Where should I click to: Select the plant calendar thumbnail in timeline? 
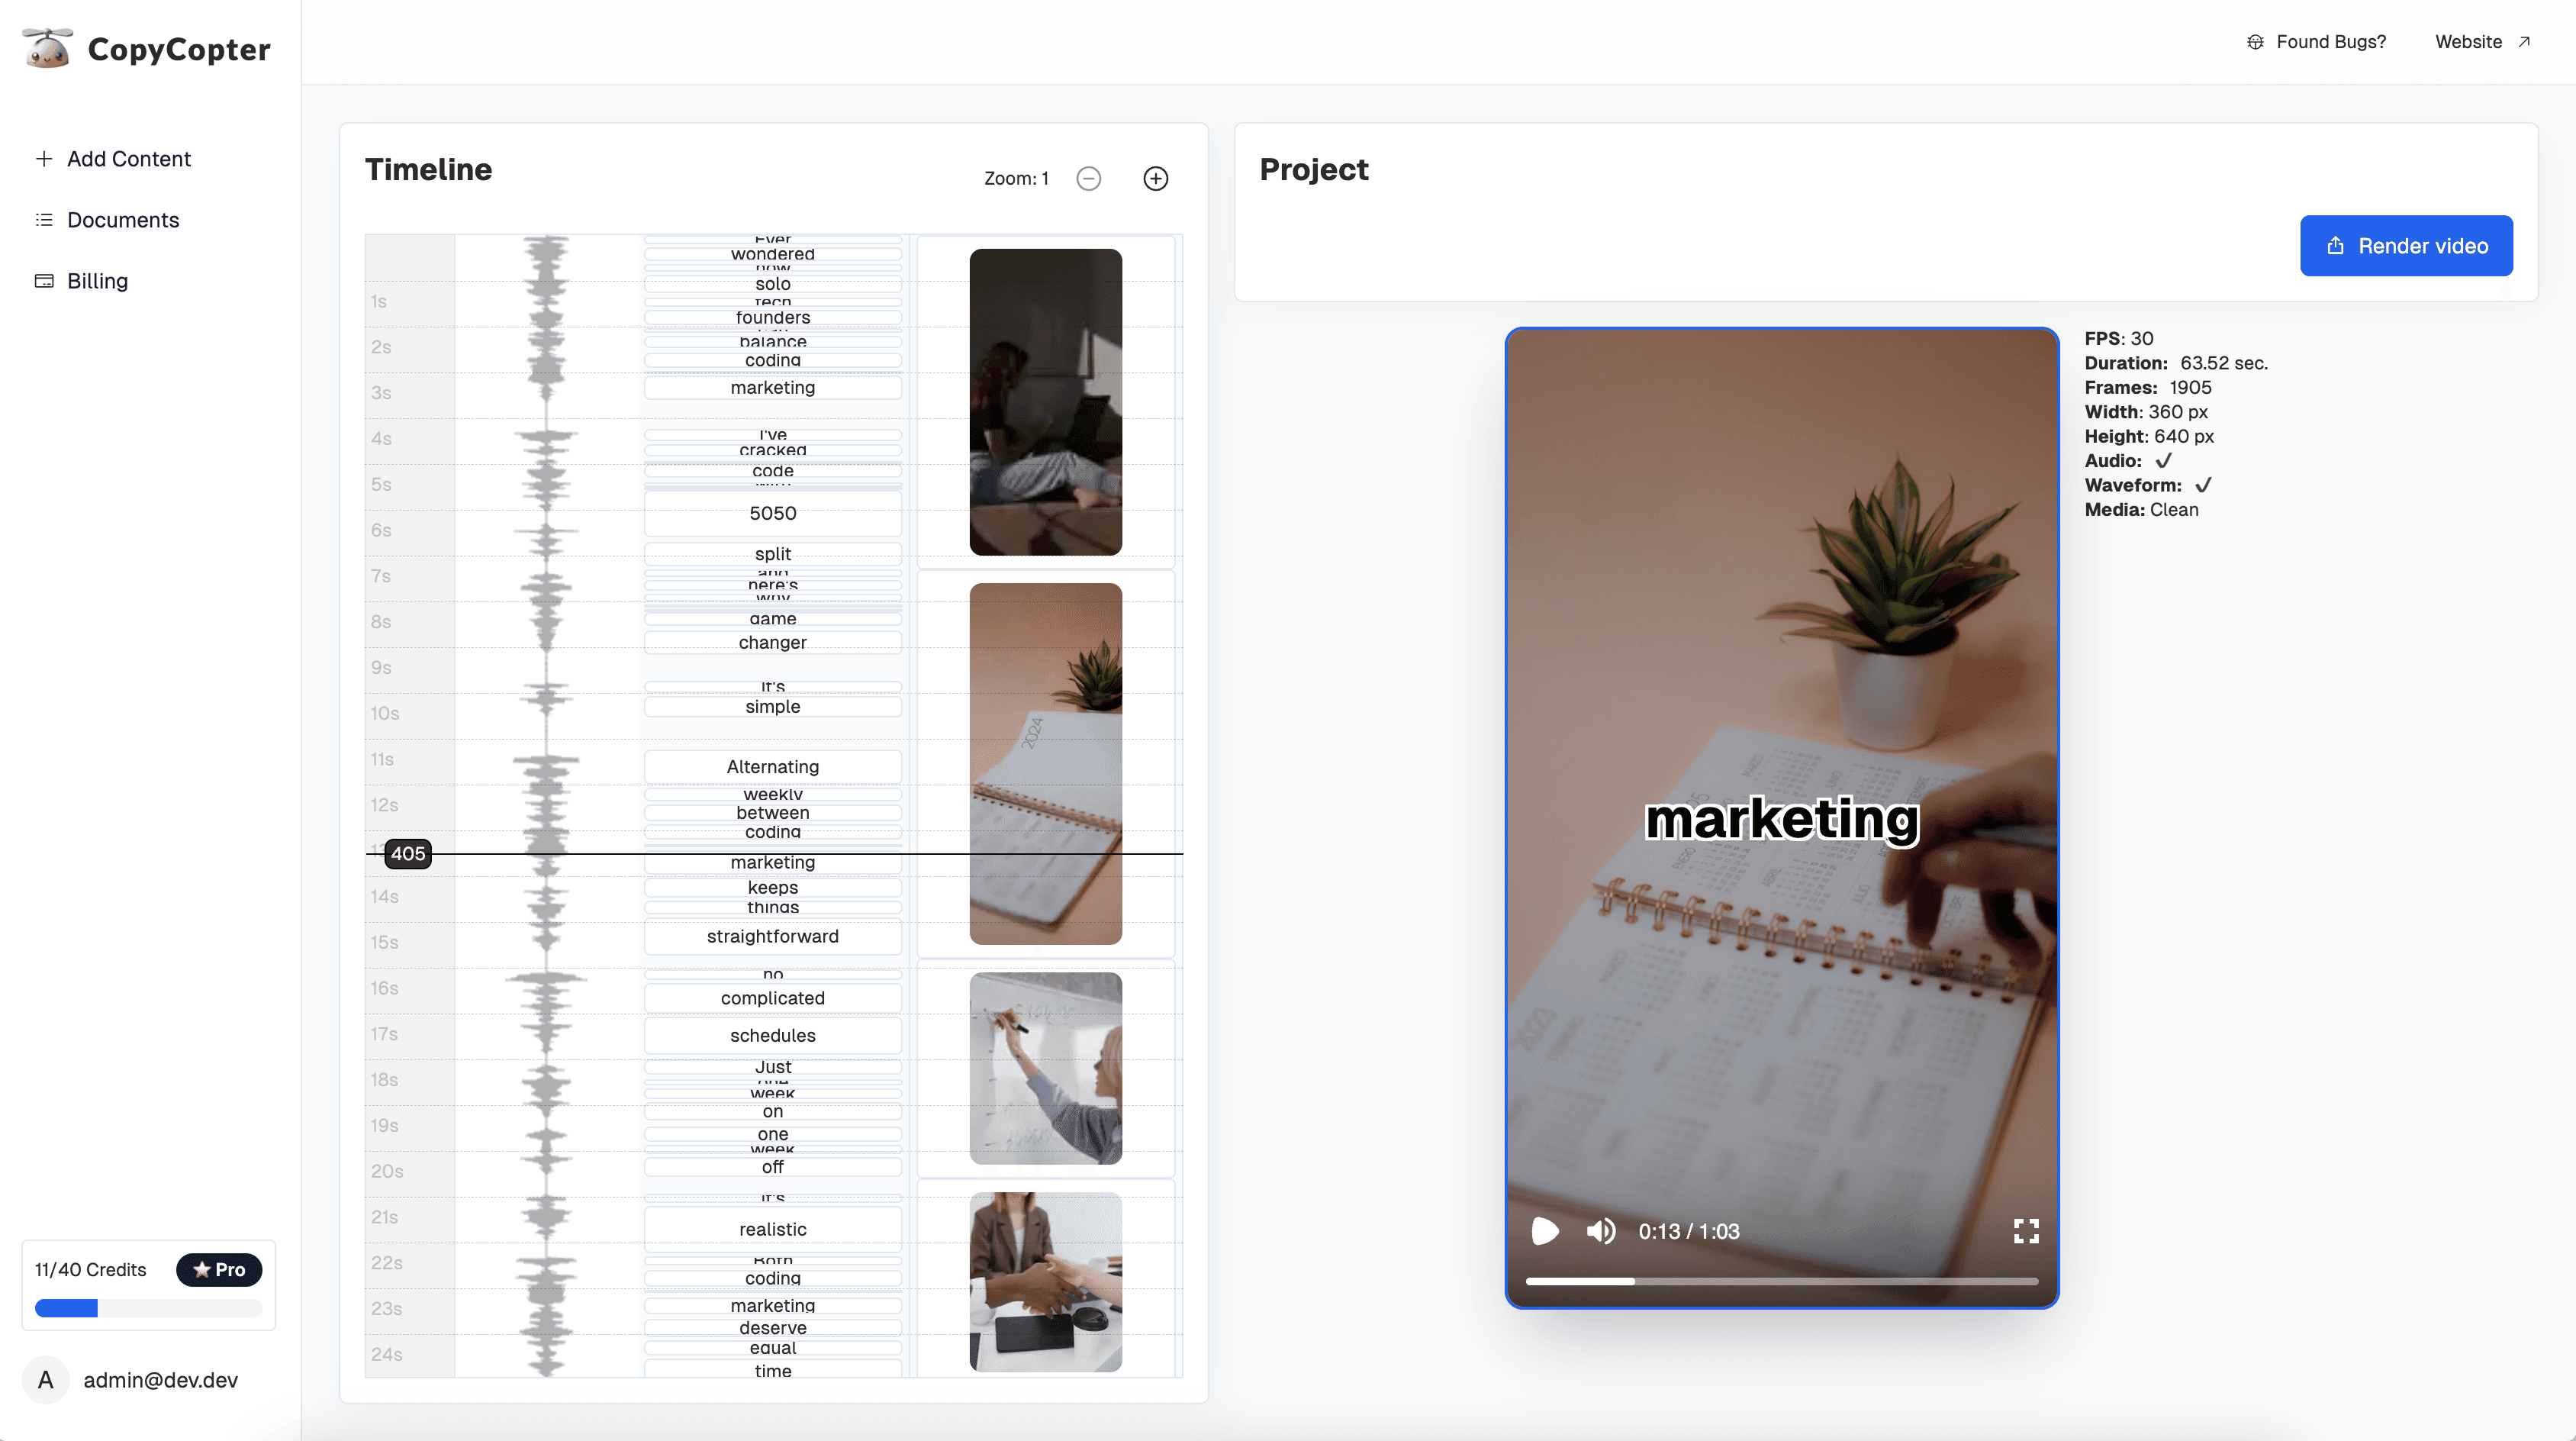click(x=1045, y=763)
